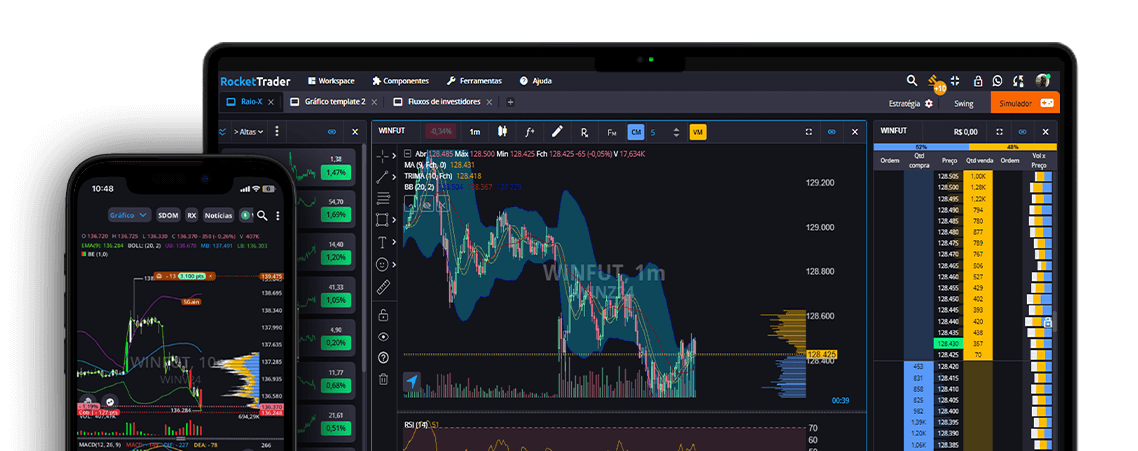Open the Gráfico dropdown on the phone
Screen dimensions: 1138x451
pos(128,215)
